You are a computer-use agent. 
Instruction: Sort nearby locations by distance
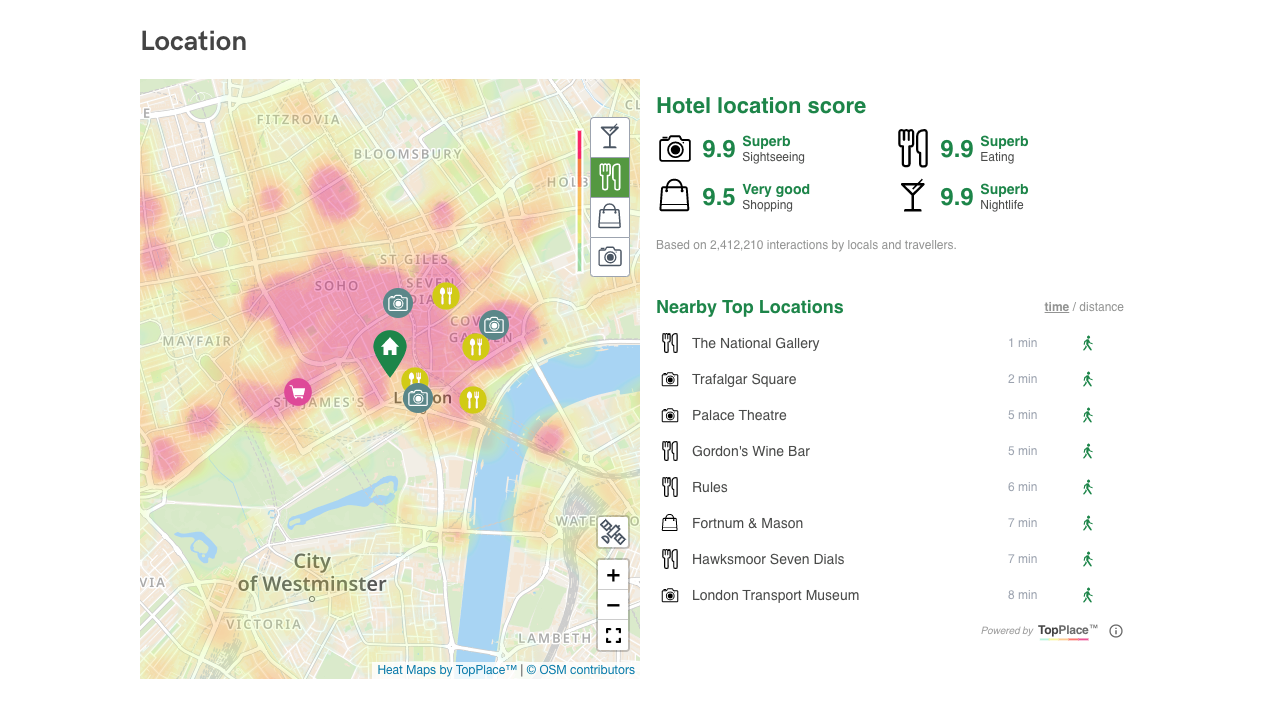tap(1101, 307)
